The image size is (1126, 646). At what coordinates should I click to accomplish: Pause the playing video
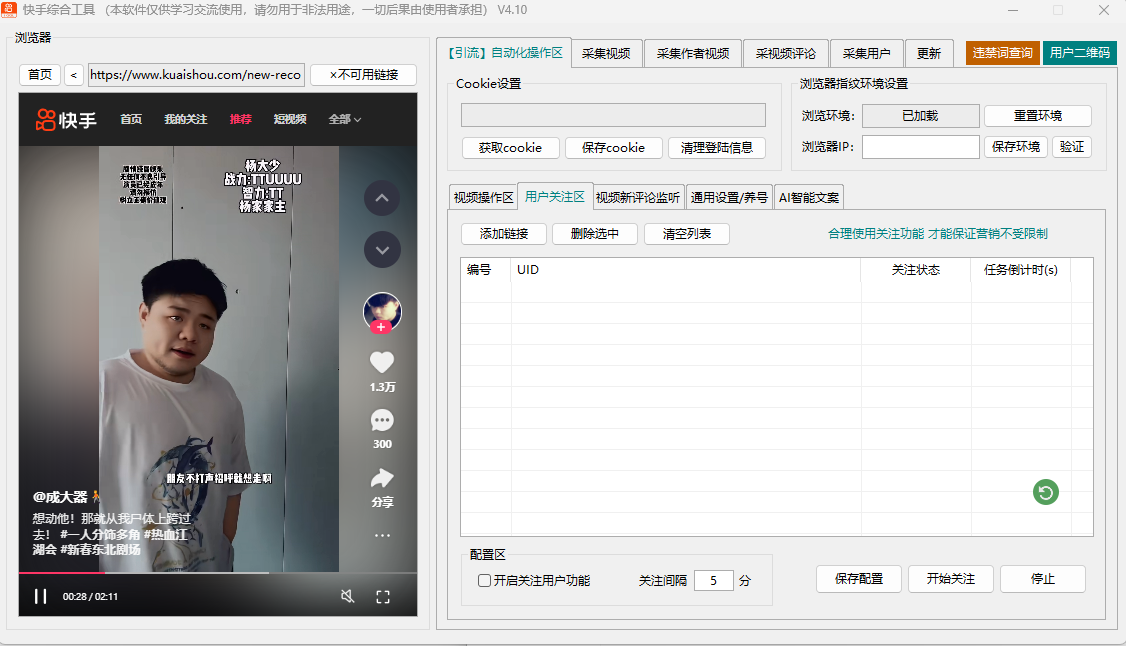[x=41, y=596]
